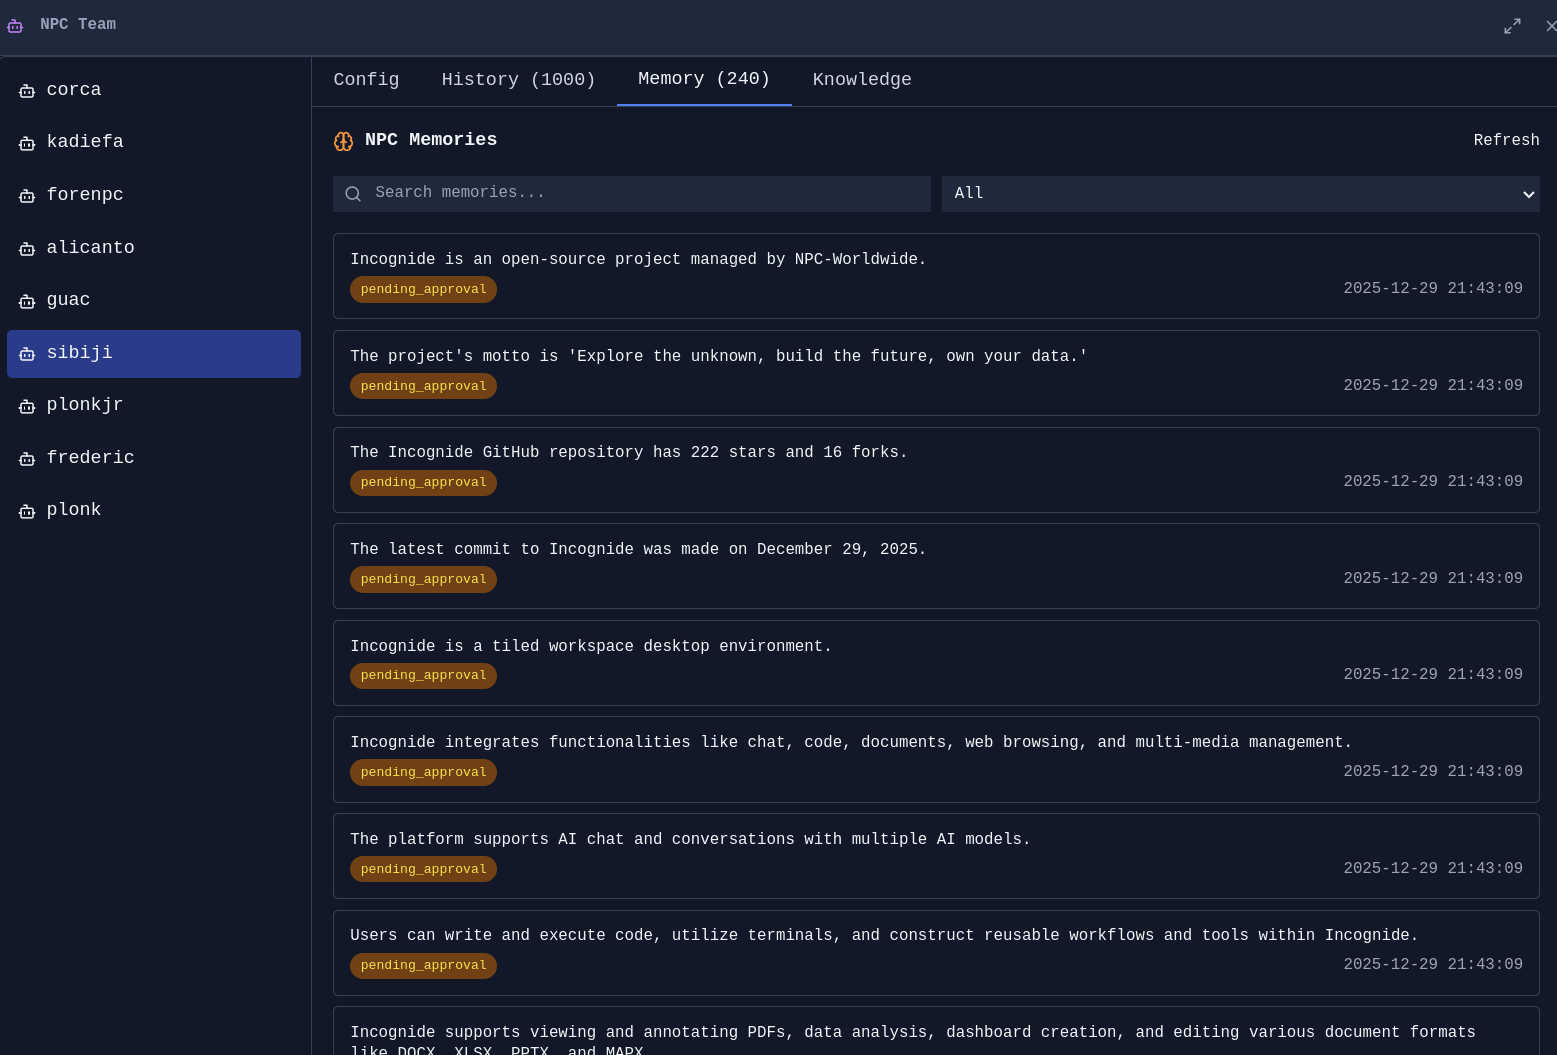Click the magnifier icon in search box

(x=353, y=194)
